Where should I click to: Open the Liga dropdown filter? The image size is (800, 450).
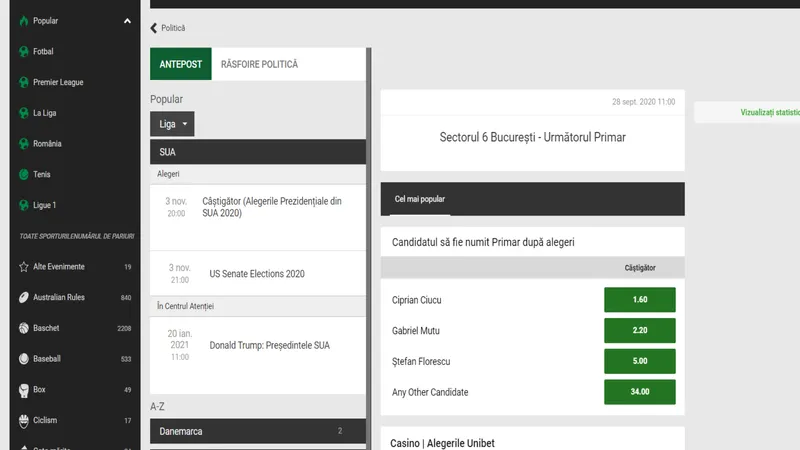tap(173, 124)
